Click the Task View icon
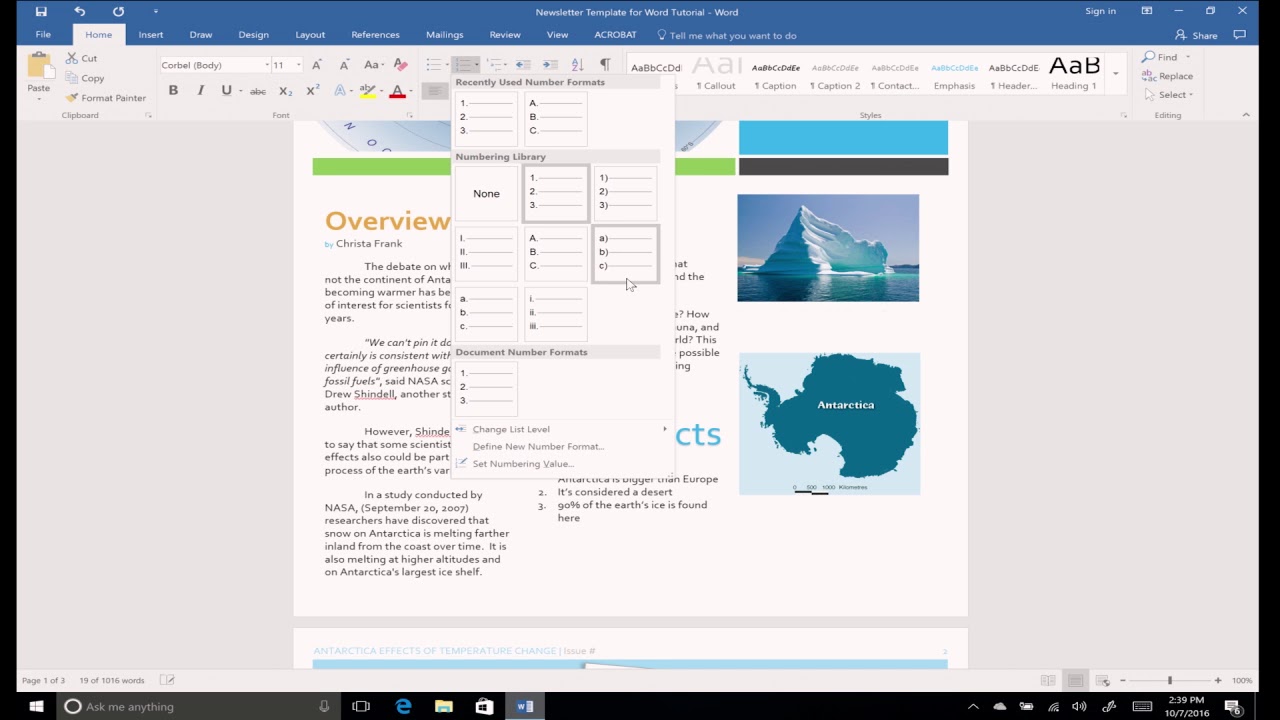 361,706
